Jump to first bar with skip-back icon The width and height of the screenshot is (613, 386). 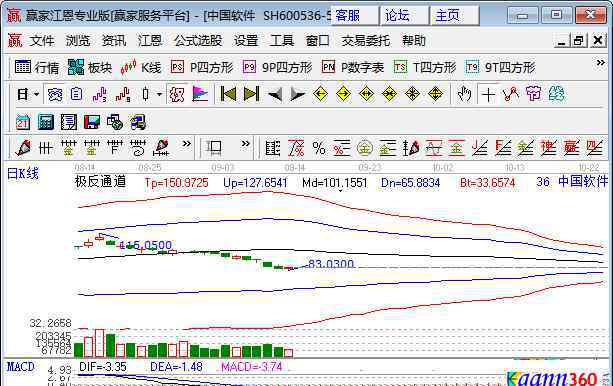click(228, 94)
